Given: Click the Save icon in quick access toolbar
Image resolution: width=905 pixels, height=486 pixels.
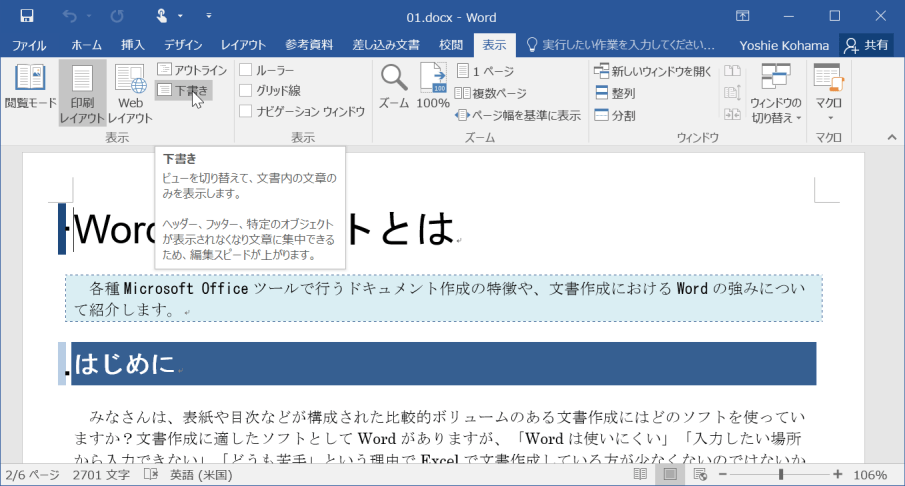Looking at the screenshot, I should (x=27, y=16).
